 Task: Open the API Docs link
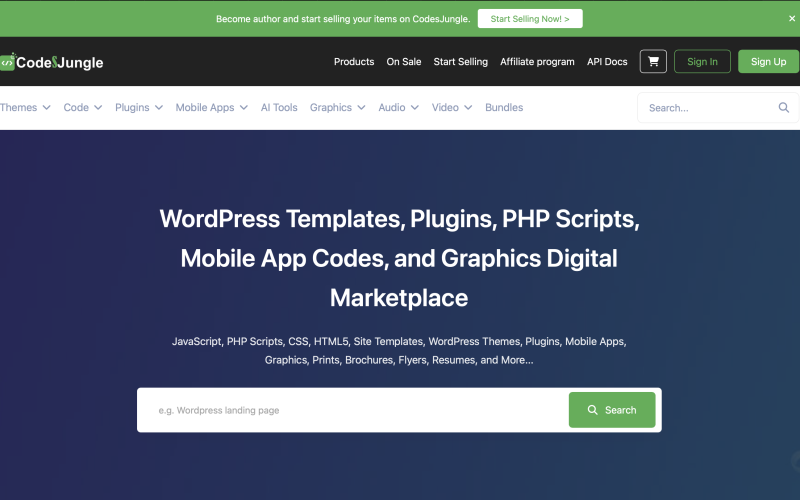point(607,62)
